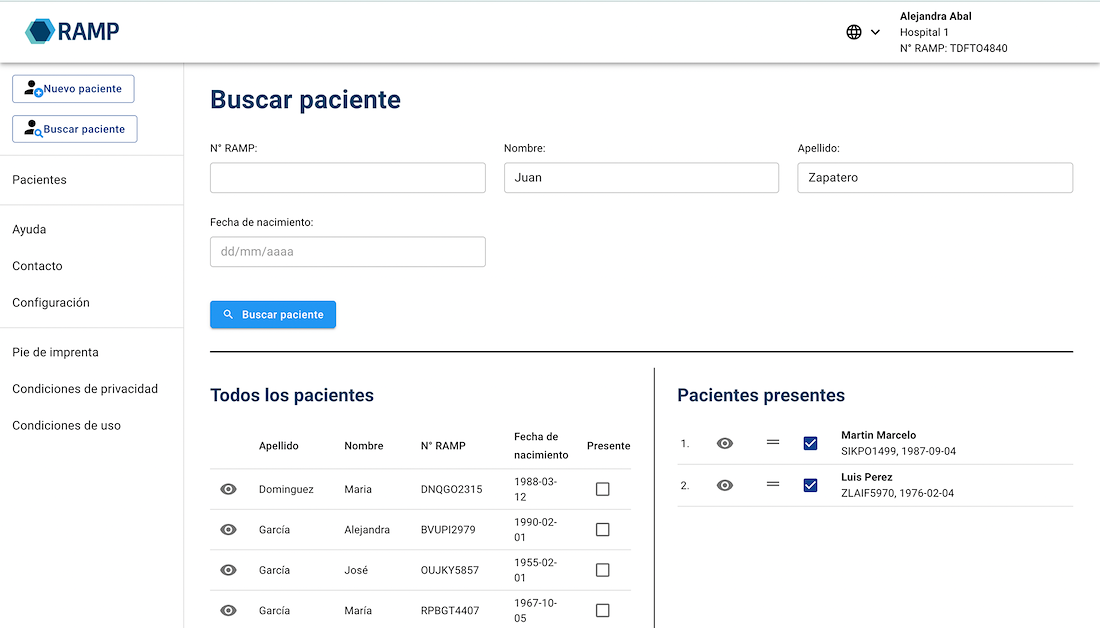View García José with the eye icon

[x=229, y=570]
